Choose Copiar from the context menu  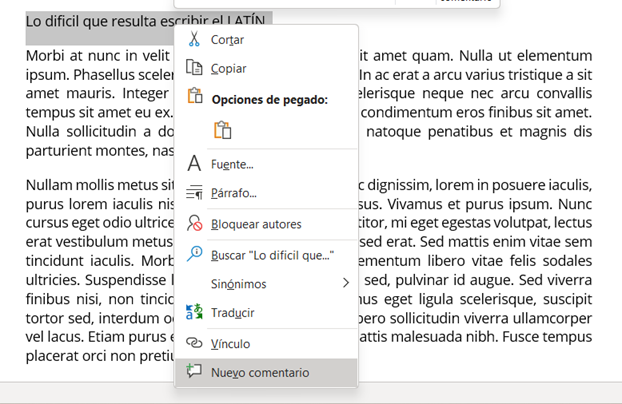tap(266, 68)
